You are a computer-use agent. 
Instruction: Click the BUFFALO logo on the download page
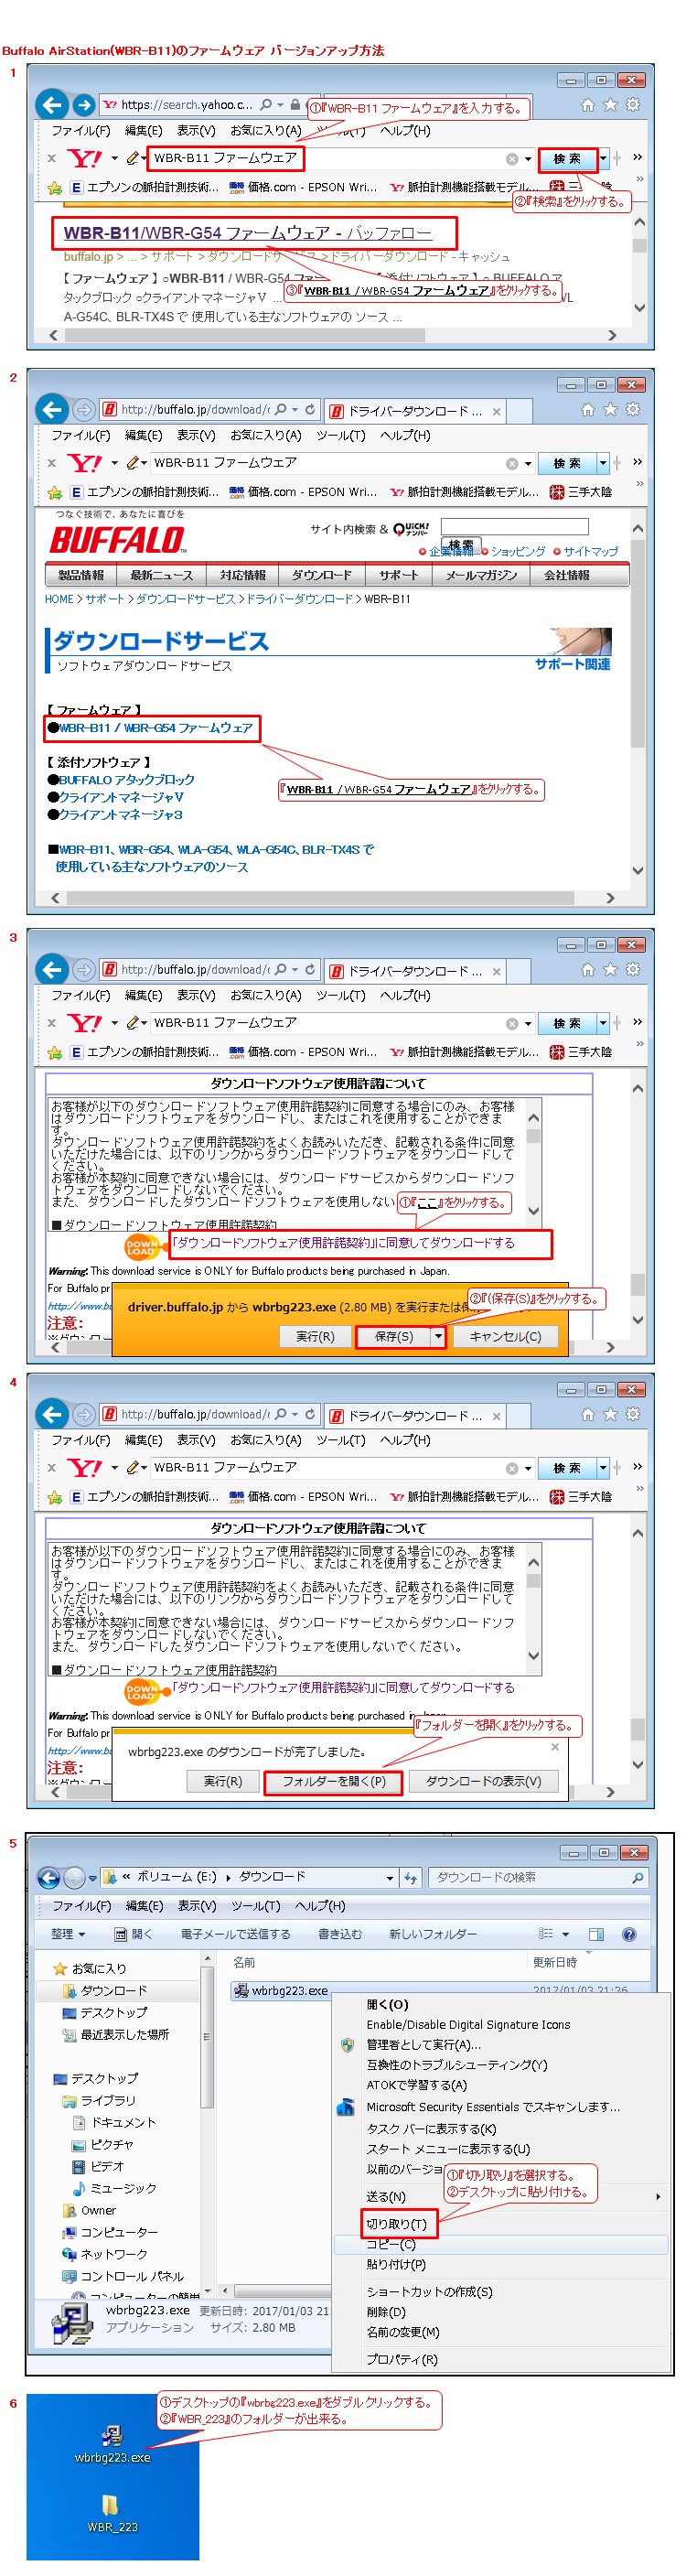(118, 541)
